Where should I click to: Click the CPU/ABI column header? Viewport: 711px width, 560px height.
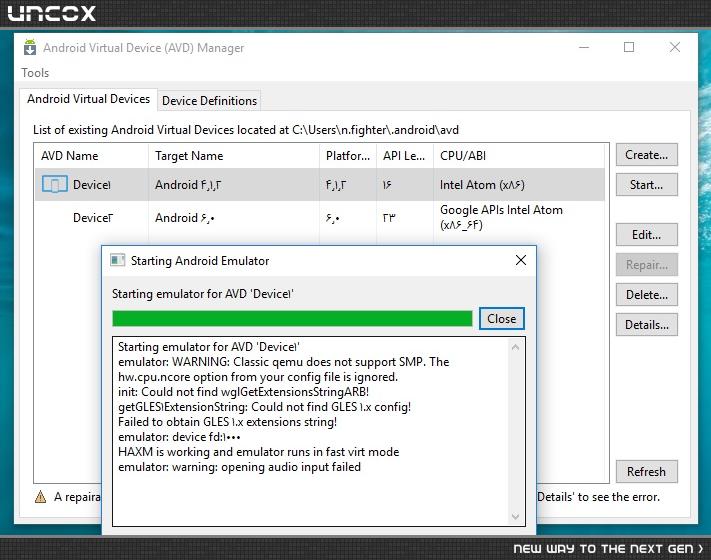tap(519, 156)
